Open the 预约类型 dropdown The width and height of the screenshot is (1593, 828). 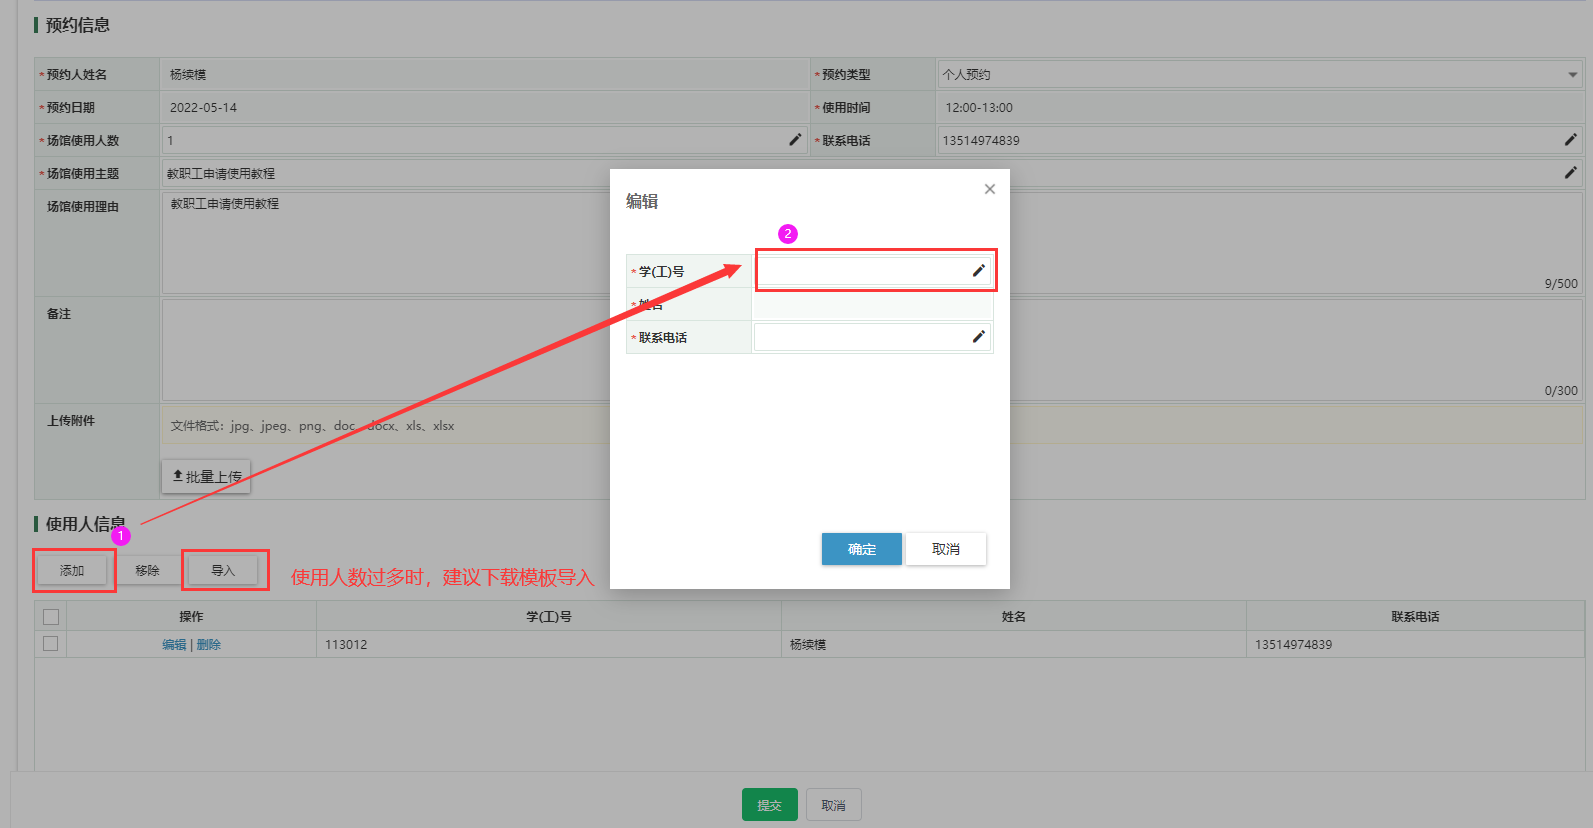pos(1260,75)
